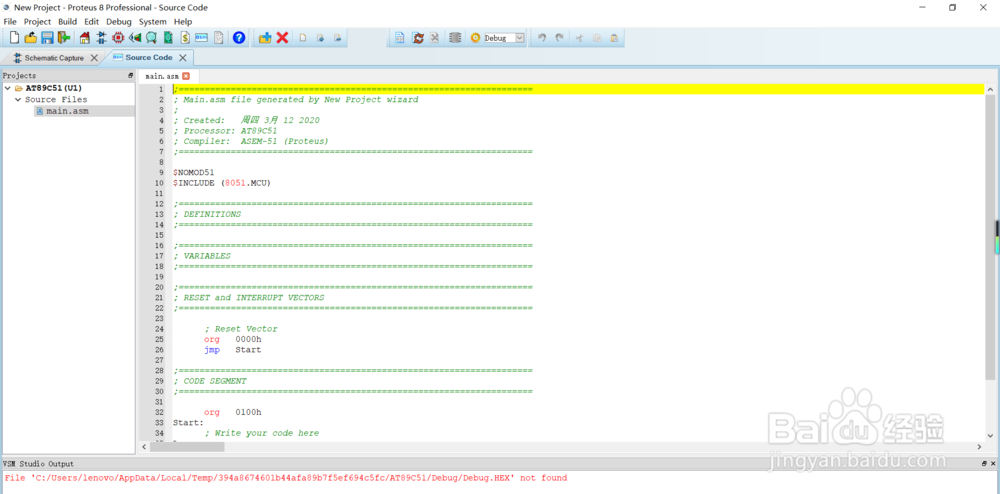Click the Rebuild Project icon with arrows
The height and width of the screenshot is (494, 1000).
(x=418, y=38)
